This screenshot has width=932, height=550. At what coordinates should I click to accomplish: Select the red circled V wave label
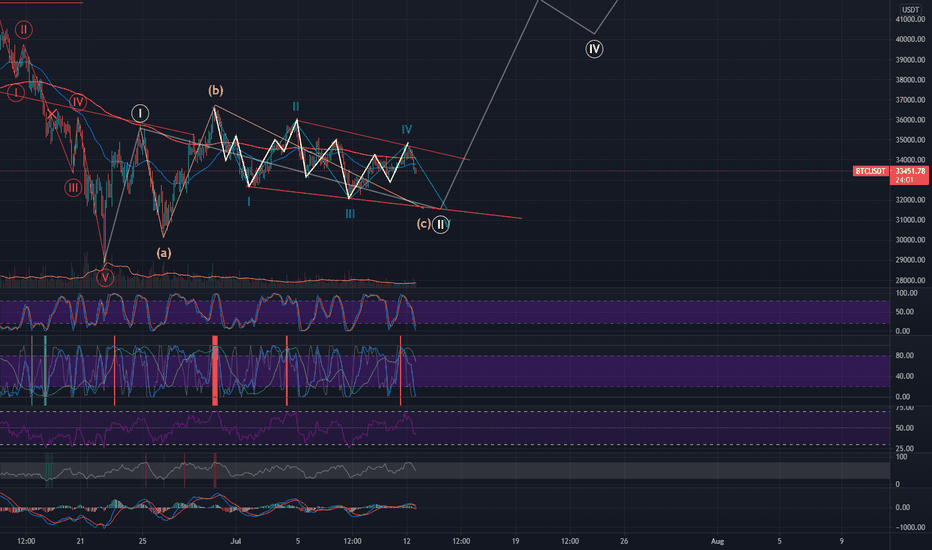pos(105,277)
